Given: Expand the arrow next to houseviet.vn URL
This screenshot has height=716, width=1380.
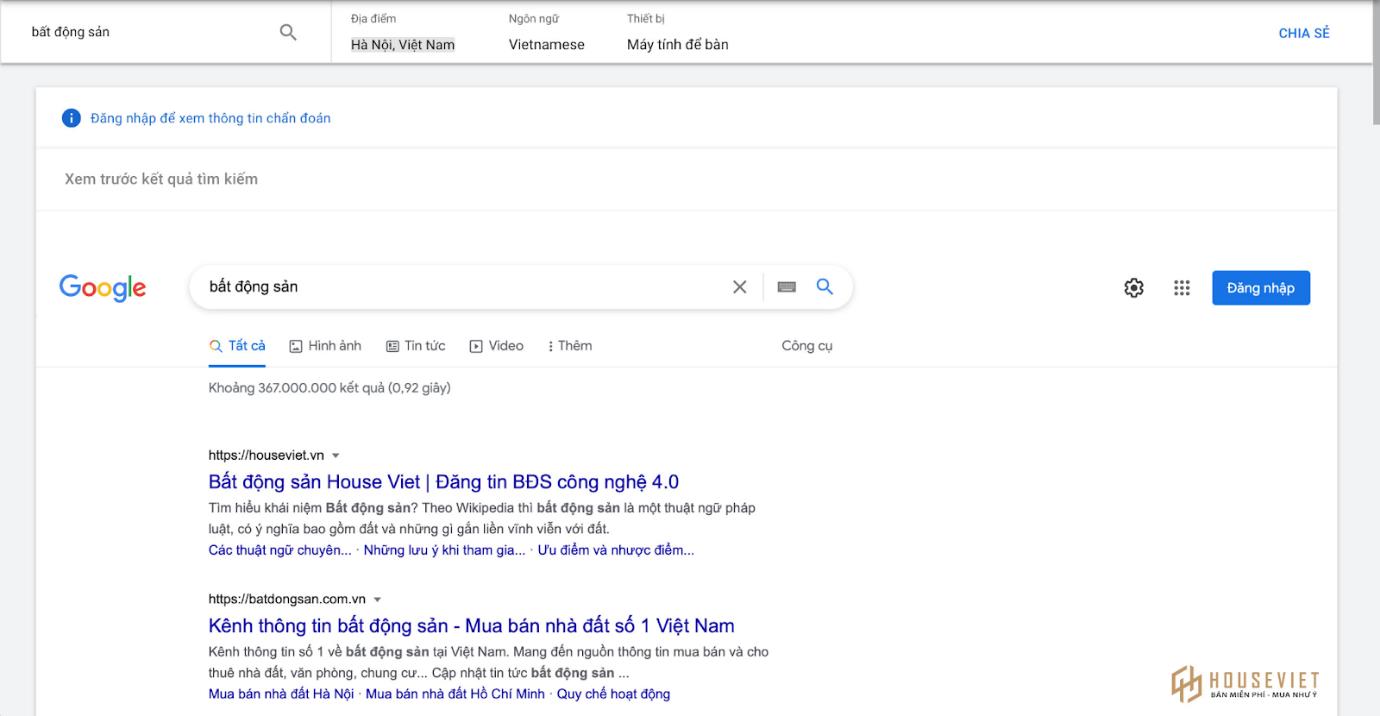Looking at the screenshot, I should click(336, 456).
